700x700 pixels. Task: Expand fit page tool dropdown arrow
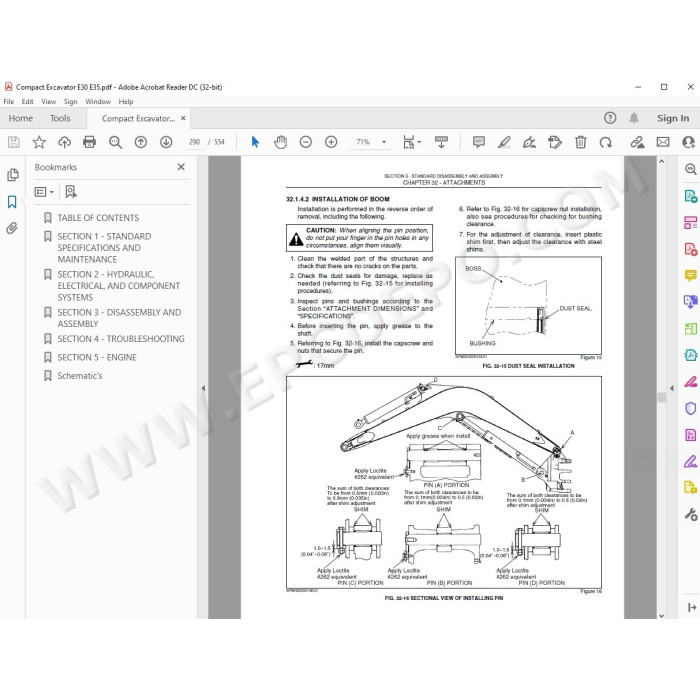click(x=419, y=142)
